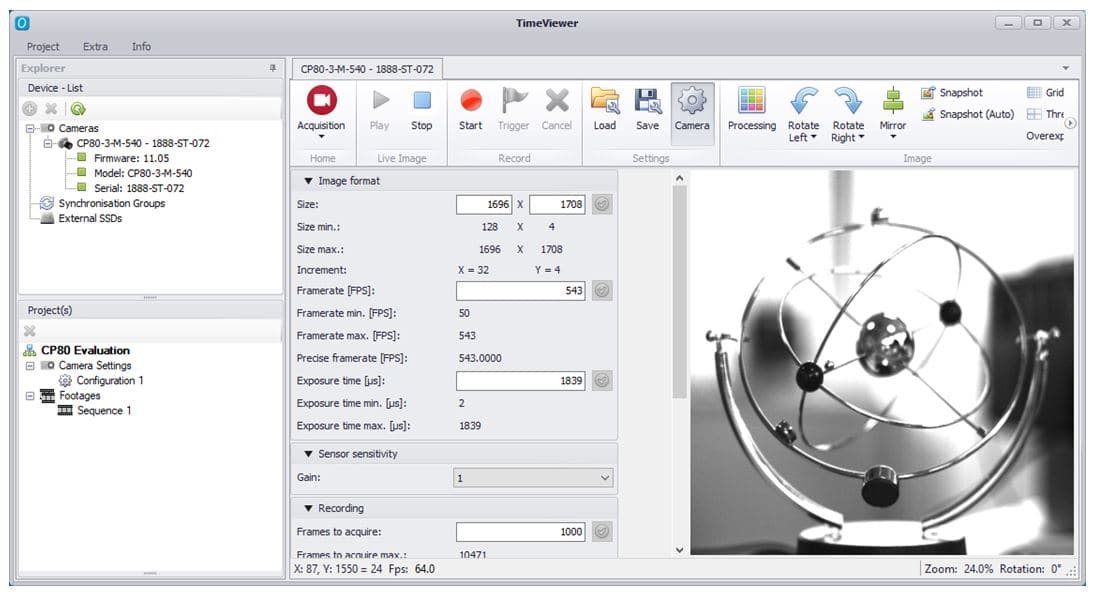Screen dimensions: 1095x596
Task: Collapse the Recording section
Action: pyautogui.click(x=308, y=509)
